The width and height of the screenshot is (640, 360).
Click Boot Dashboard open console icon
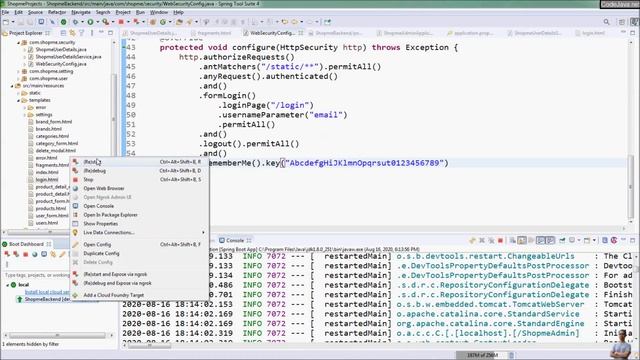click(44, 254)
